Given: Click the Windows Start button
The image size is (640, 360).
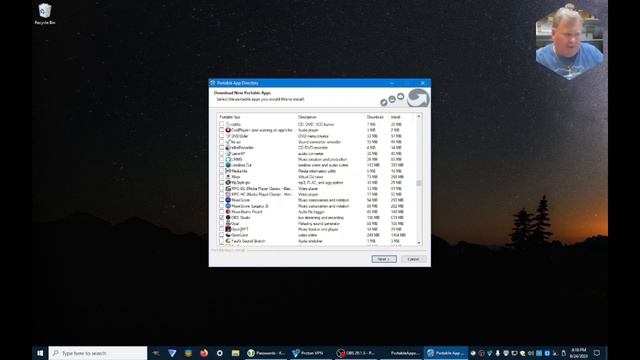Looking at the screenshot, I should tap(40, 353).
